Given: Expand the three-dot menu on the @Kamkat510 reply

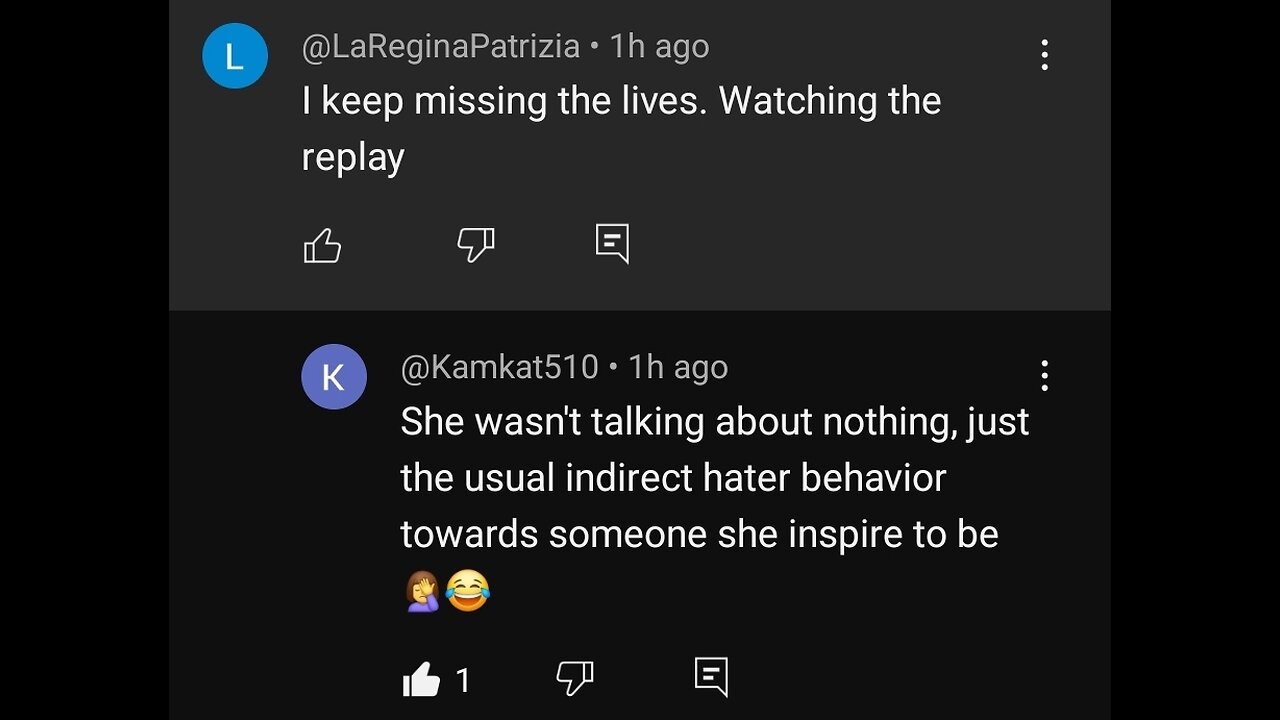Looking at the screenshot, I should [1044, 376].
